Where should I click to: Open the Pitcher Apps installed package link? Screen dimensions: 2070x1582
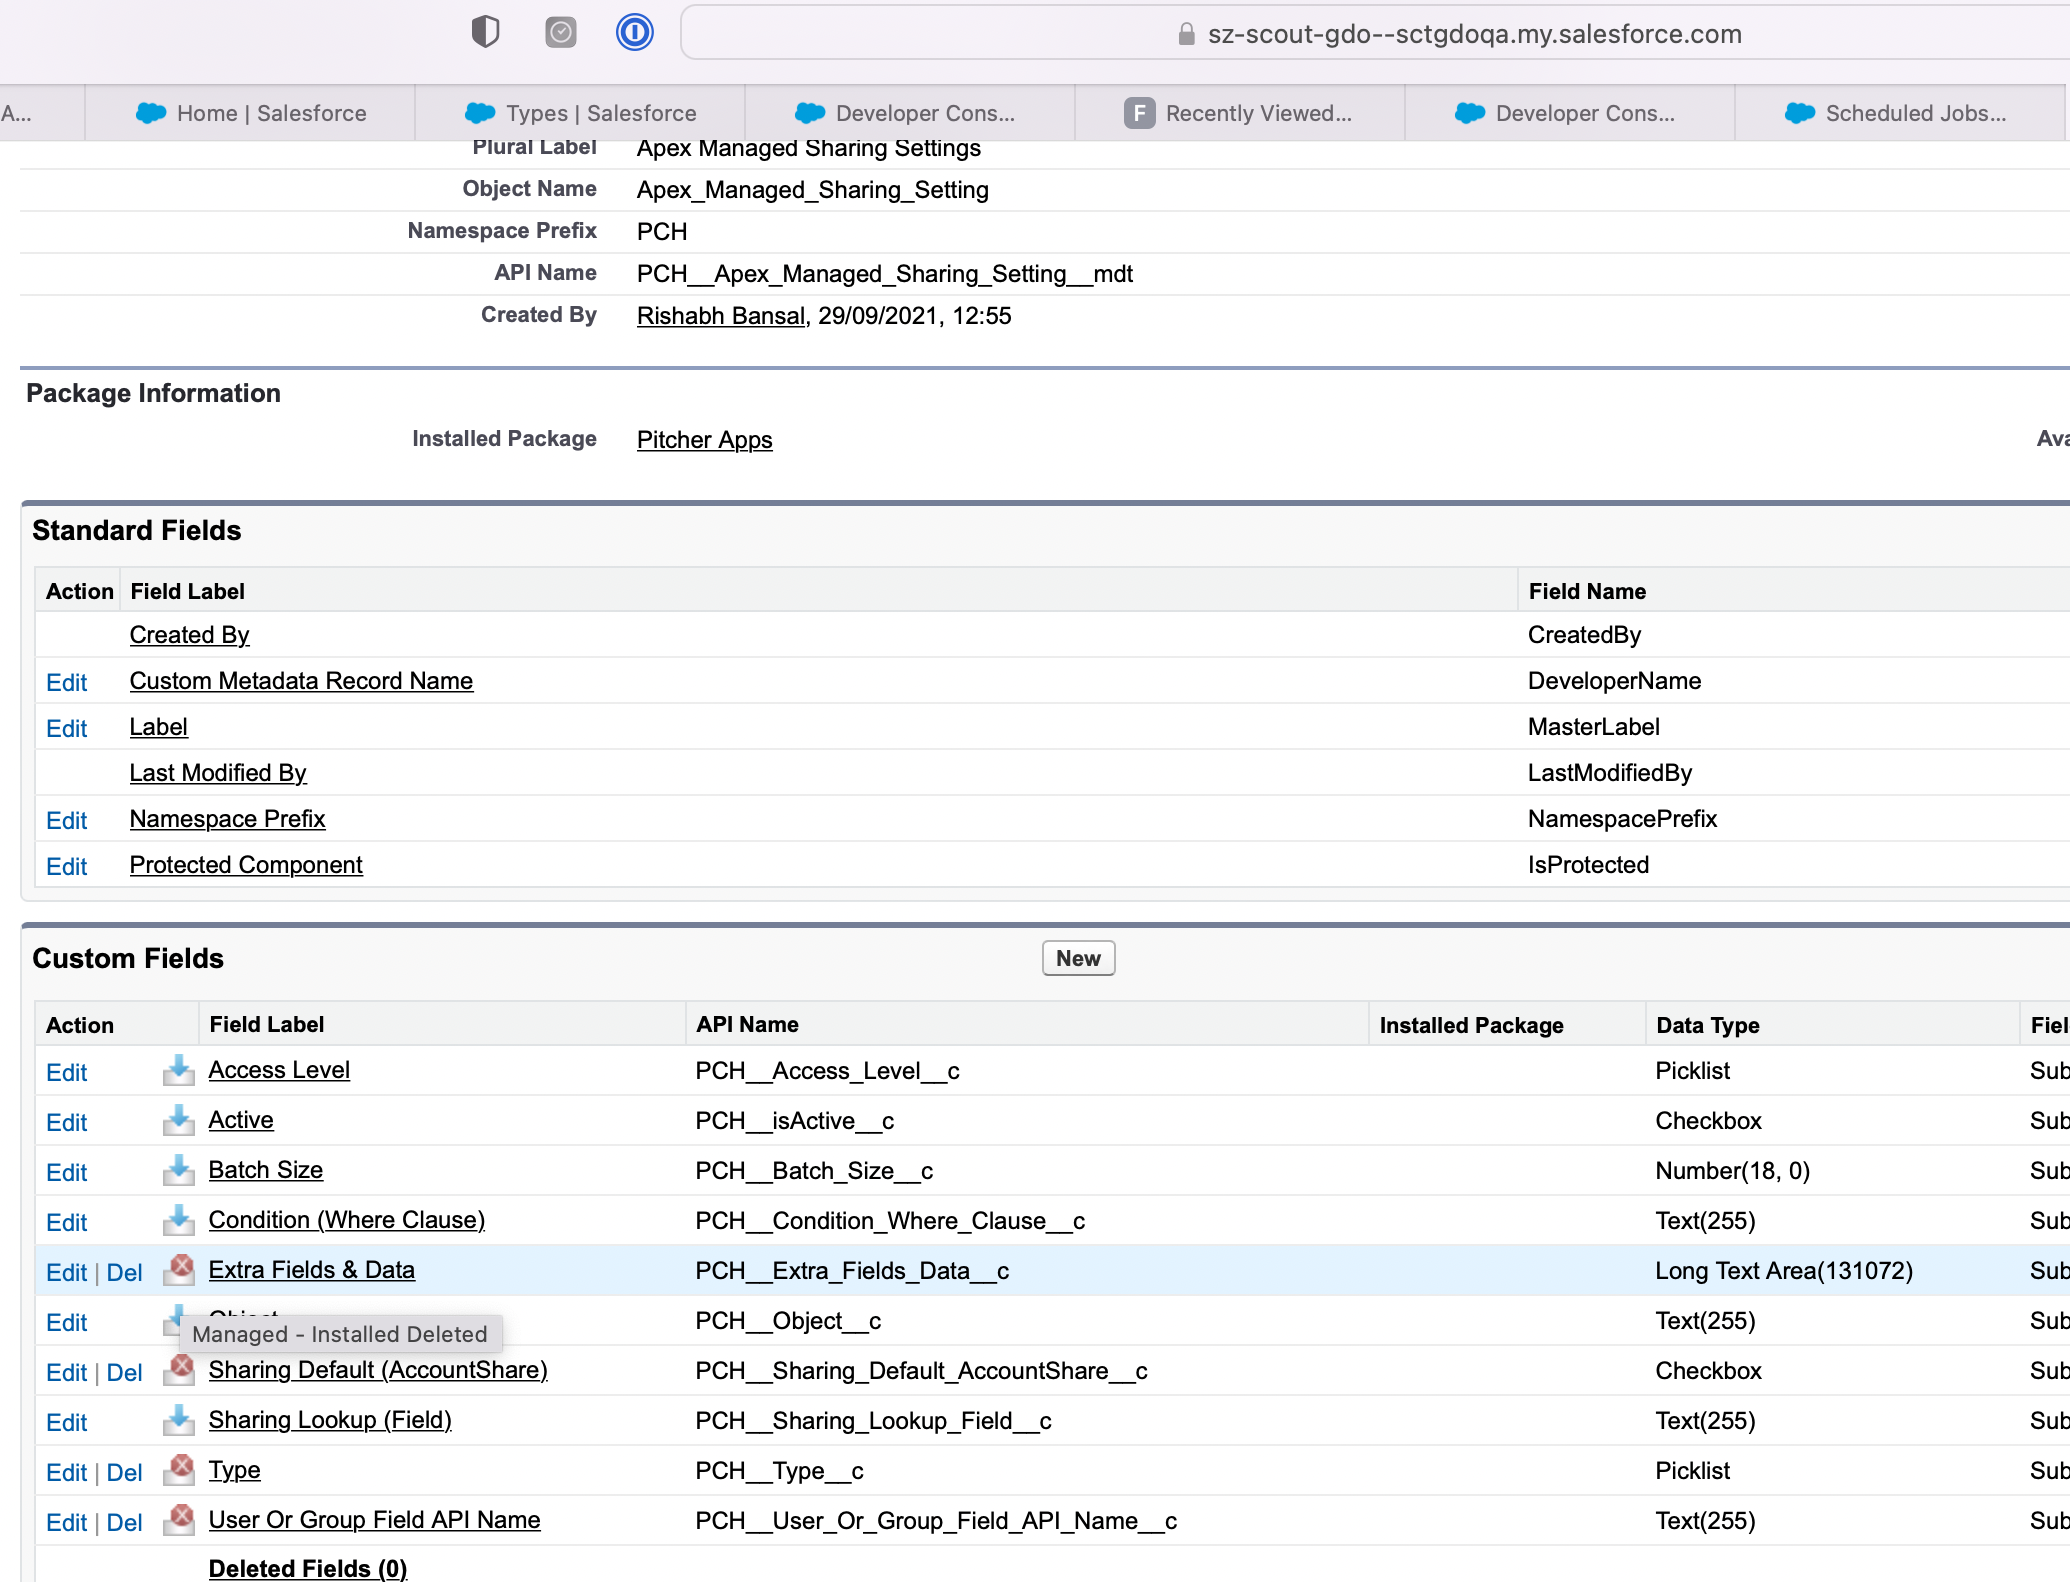click(x=704, y=440)
